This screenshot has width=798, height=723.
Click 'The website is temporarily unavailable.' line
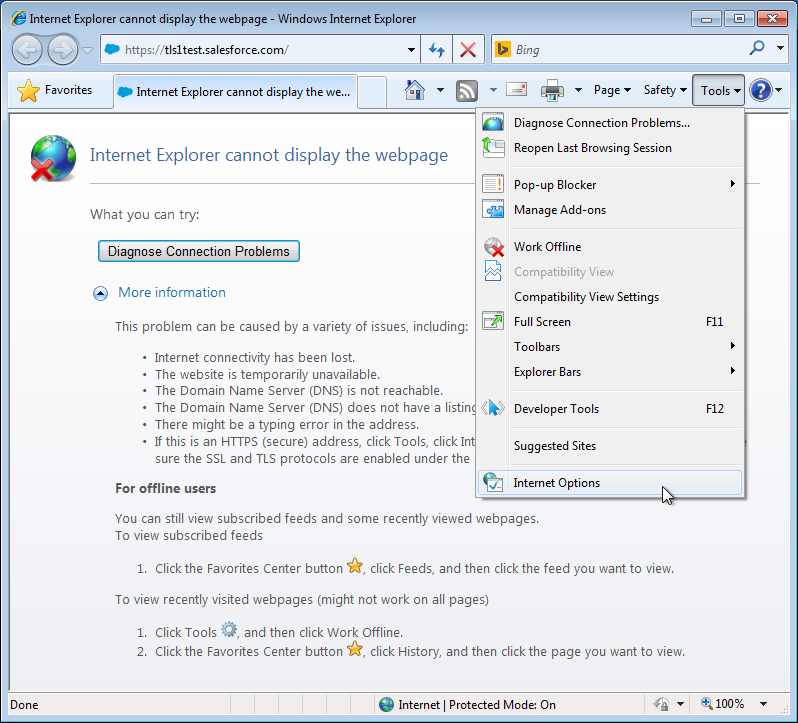tap(268, 374)
